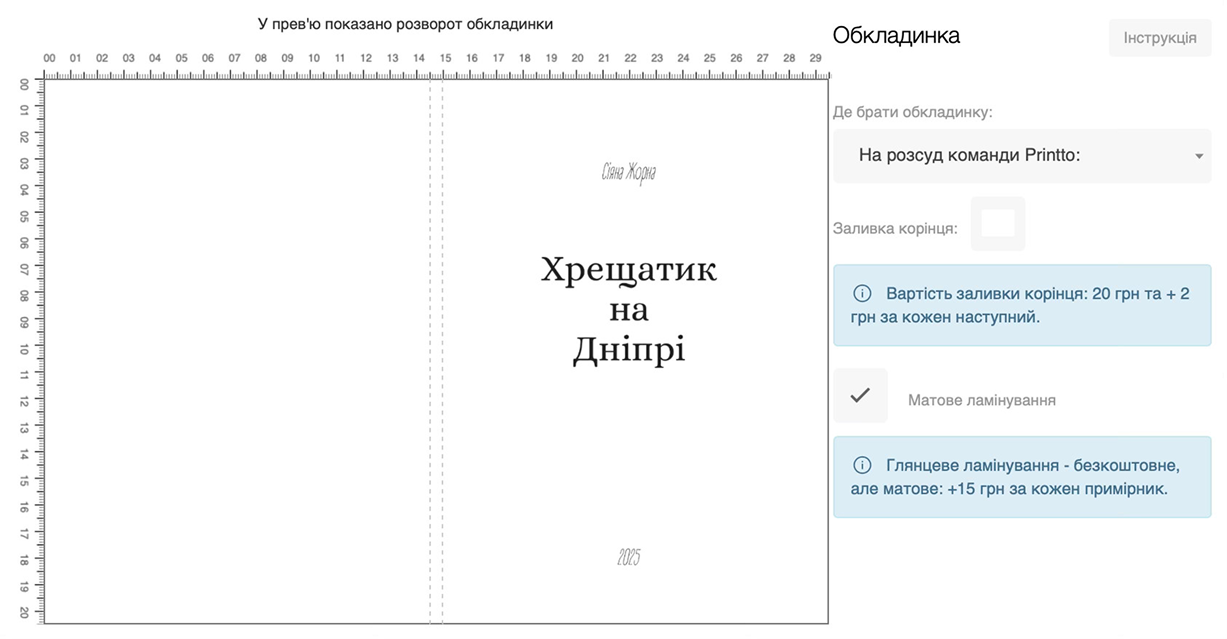The width and height of the screenshot is (1227, 639).
Task: Click the 15 mark on the horizontal ruler
Action: [445, 59]
